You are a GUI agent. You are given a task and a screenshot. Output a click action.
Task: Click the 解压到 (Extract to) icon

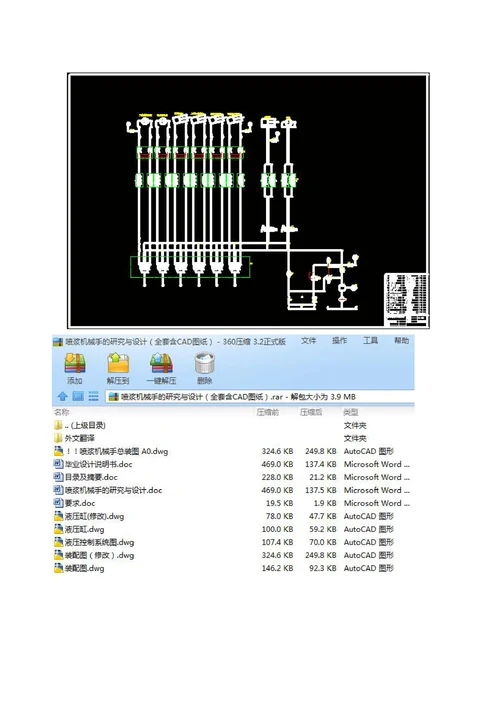pyautogui.click(x=118, y=363)
